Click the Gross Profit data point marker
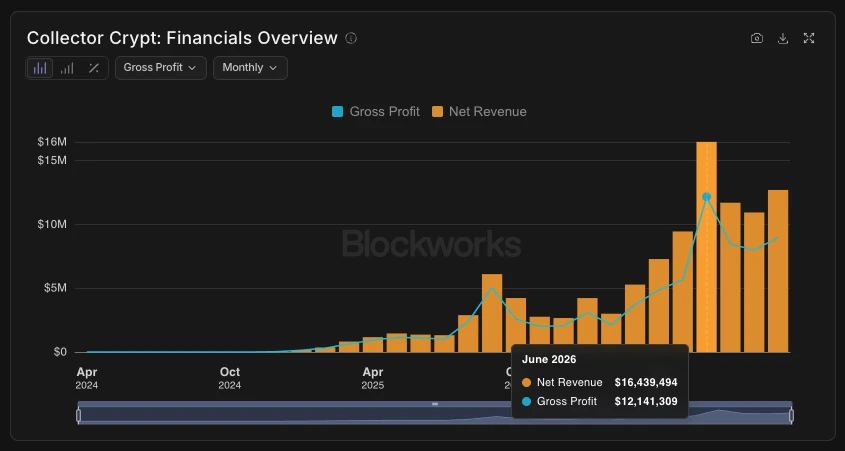This screenshot has width=845, height=451. click(x=707, y=197)
